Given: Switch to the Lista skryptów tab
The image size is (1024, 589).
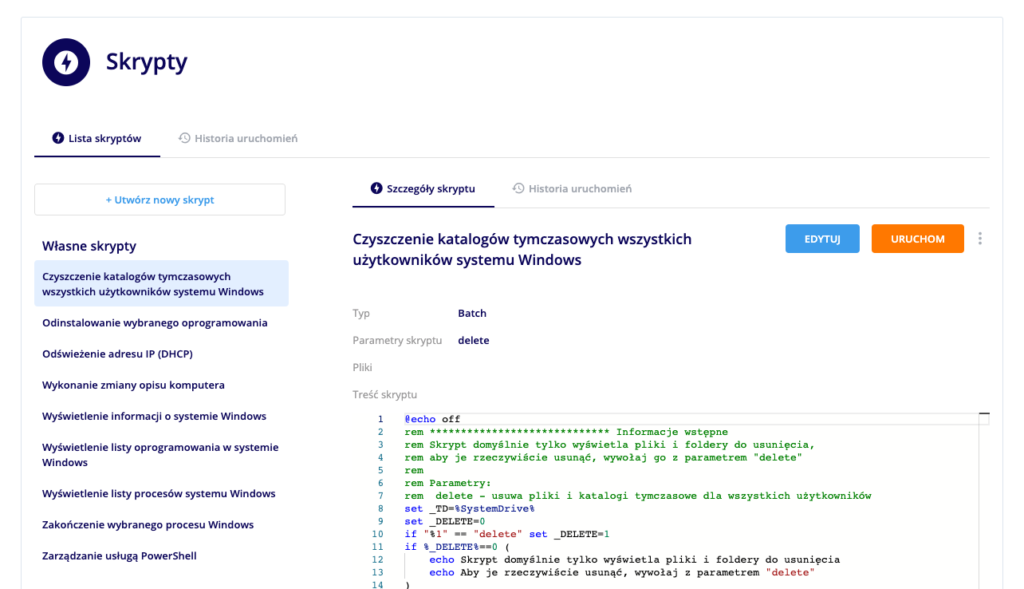Looking at the screenshot, I should 97,138.
